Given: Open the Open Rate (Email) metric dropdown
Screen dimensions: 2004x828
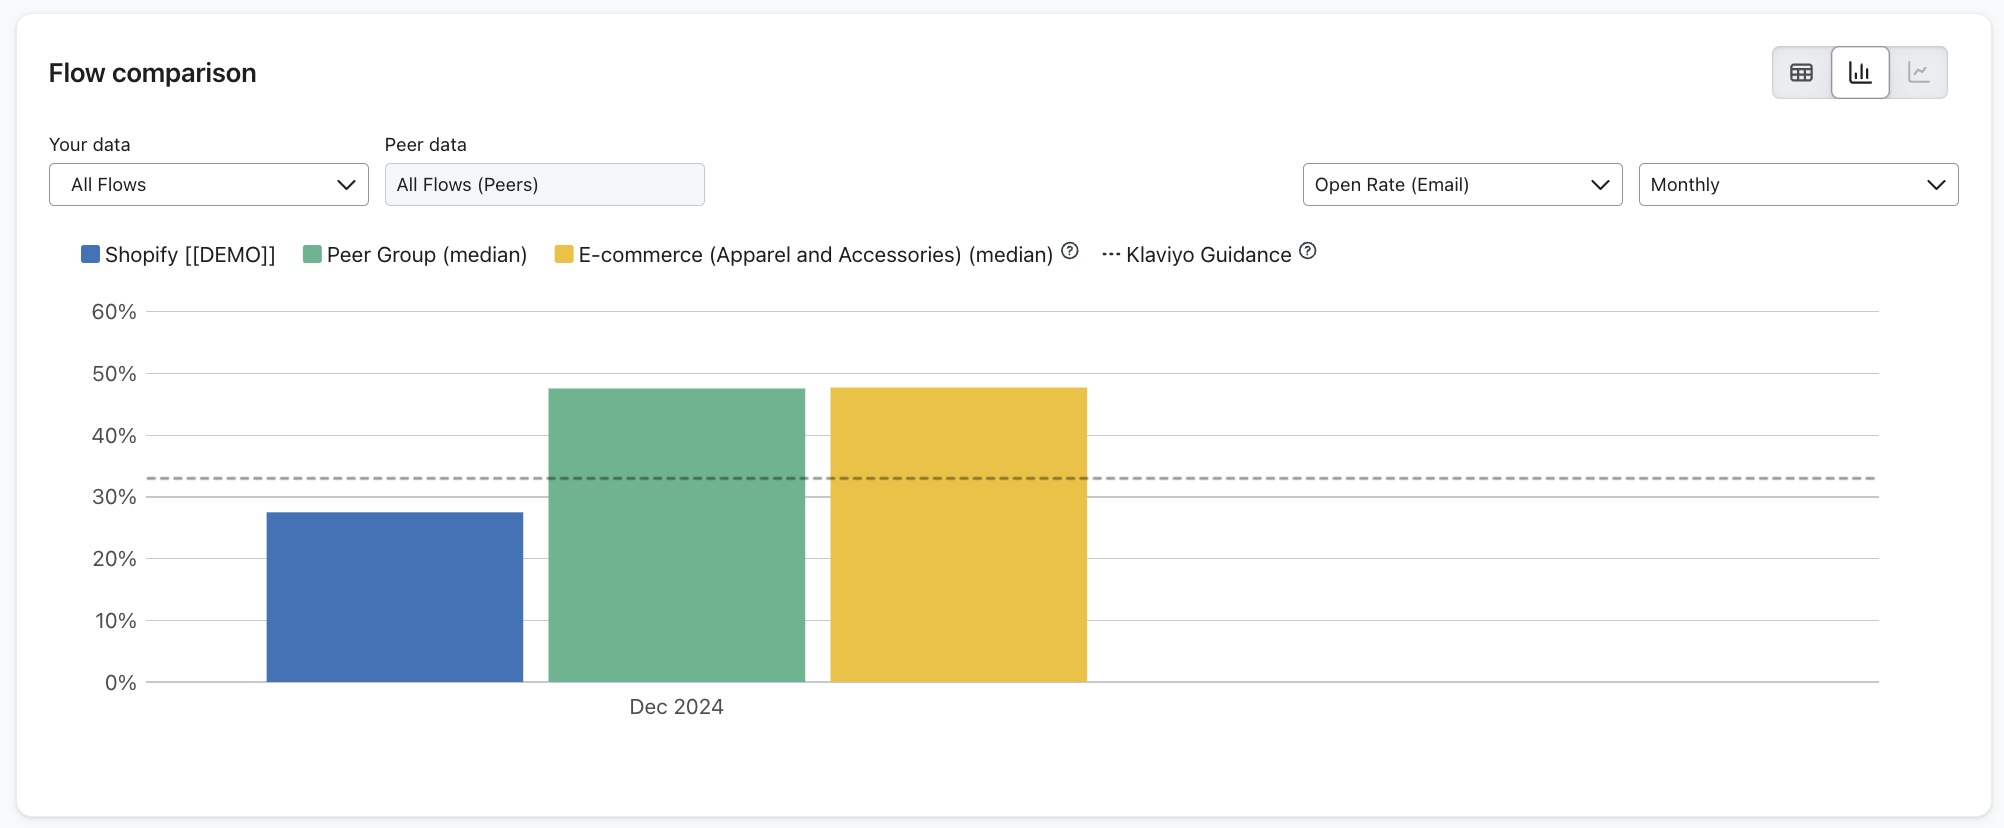Looking at the screenshot, I should 1462,185.
